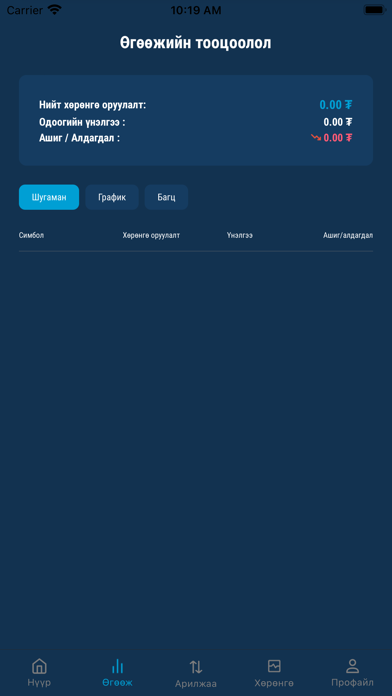Image resolution: width=392 pixels, height=696 pixels.
Task: Tap the Үнэлгээ column header
Action: pos(239,235)
